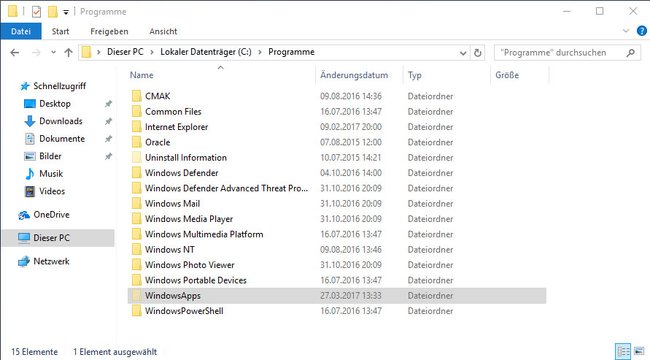
Task: Switch to the Start ribbon tab
Action: pyautogui.click(x=61, y=32)
